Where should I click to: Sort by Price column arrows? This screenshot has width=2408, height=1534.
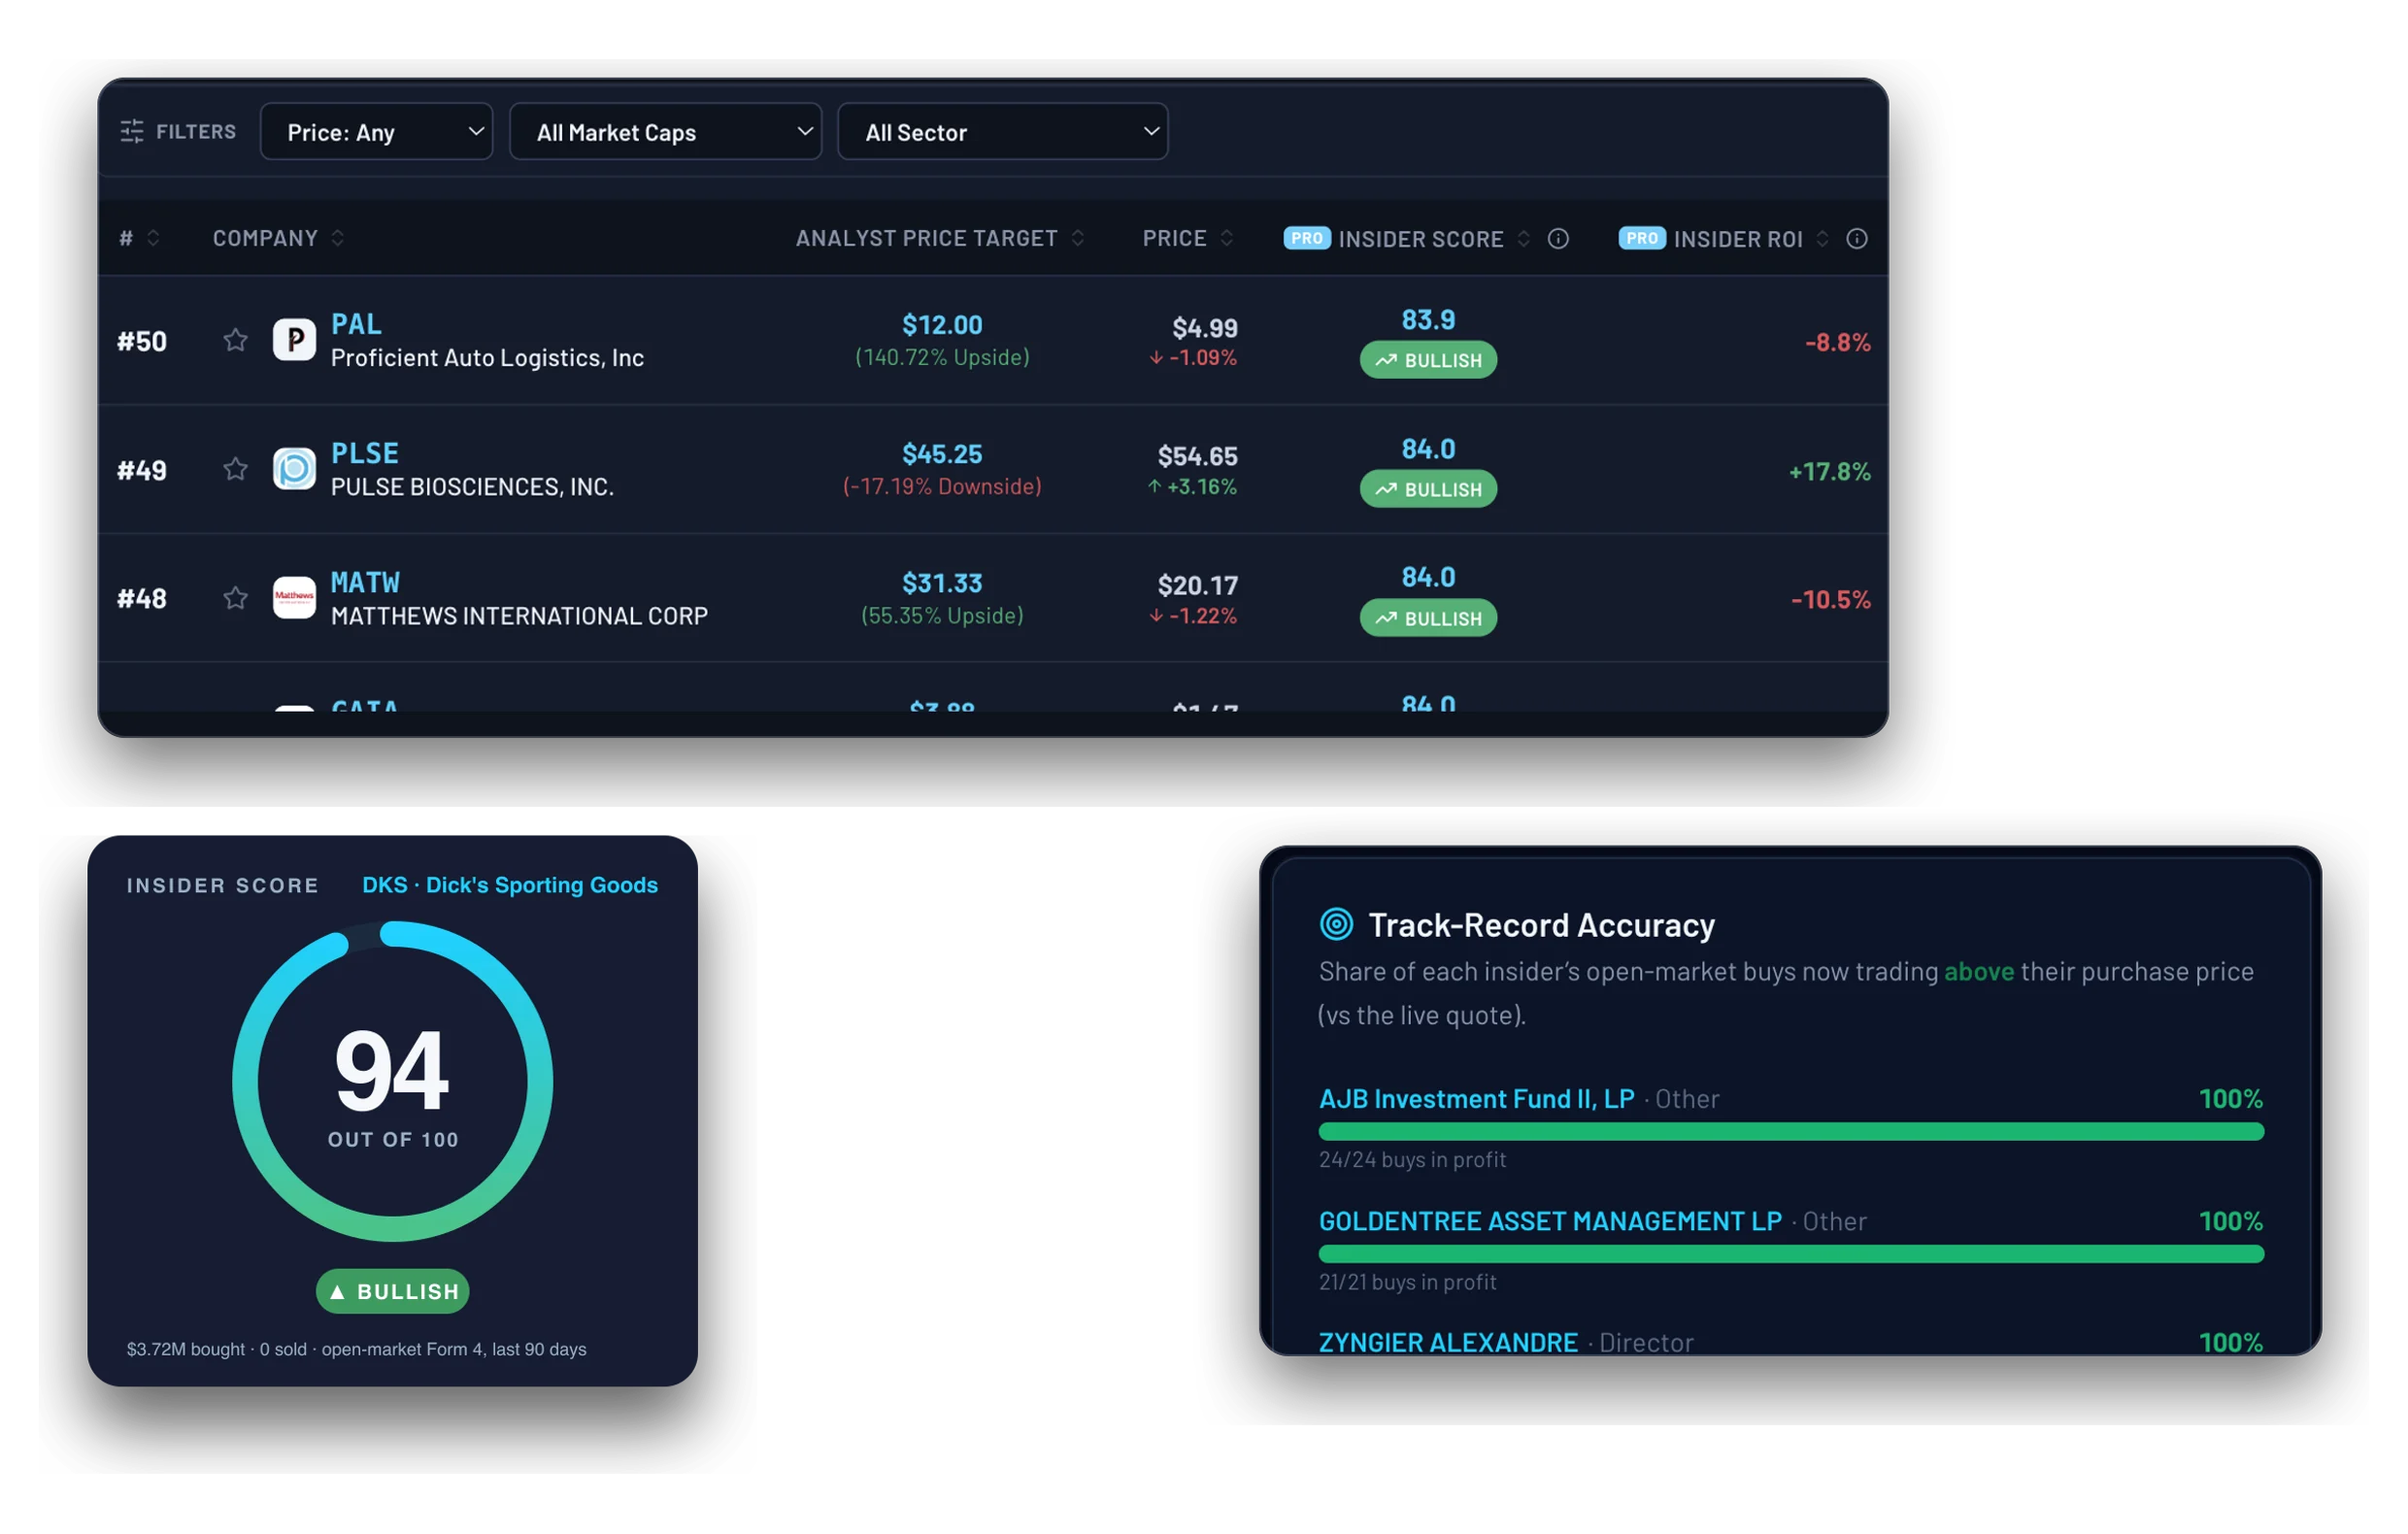tap(1227, 238)
